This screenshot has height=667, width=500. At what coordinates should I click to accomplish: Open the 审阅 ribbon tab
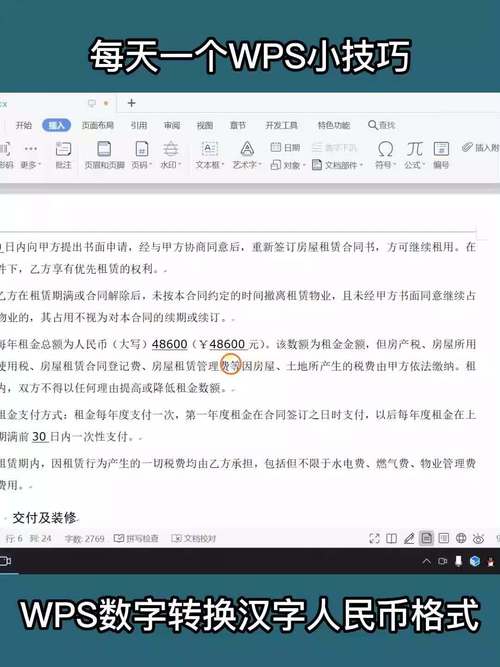(172, 125)
